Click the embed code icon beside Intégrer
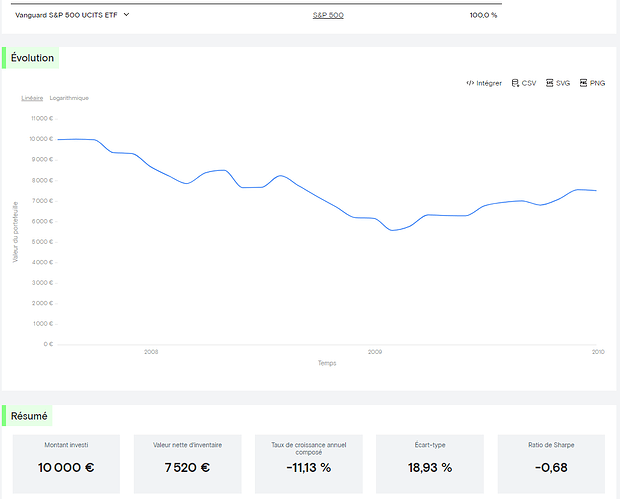The image size is (620, 499). point(470,83)
